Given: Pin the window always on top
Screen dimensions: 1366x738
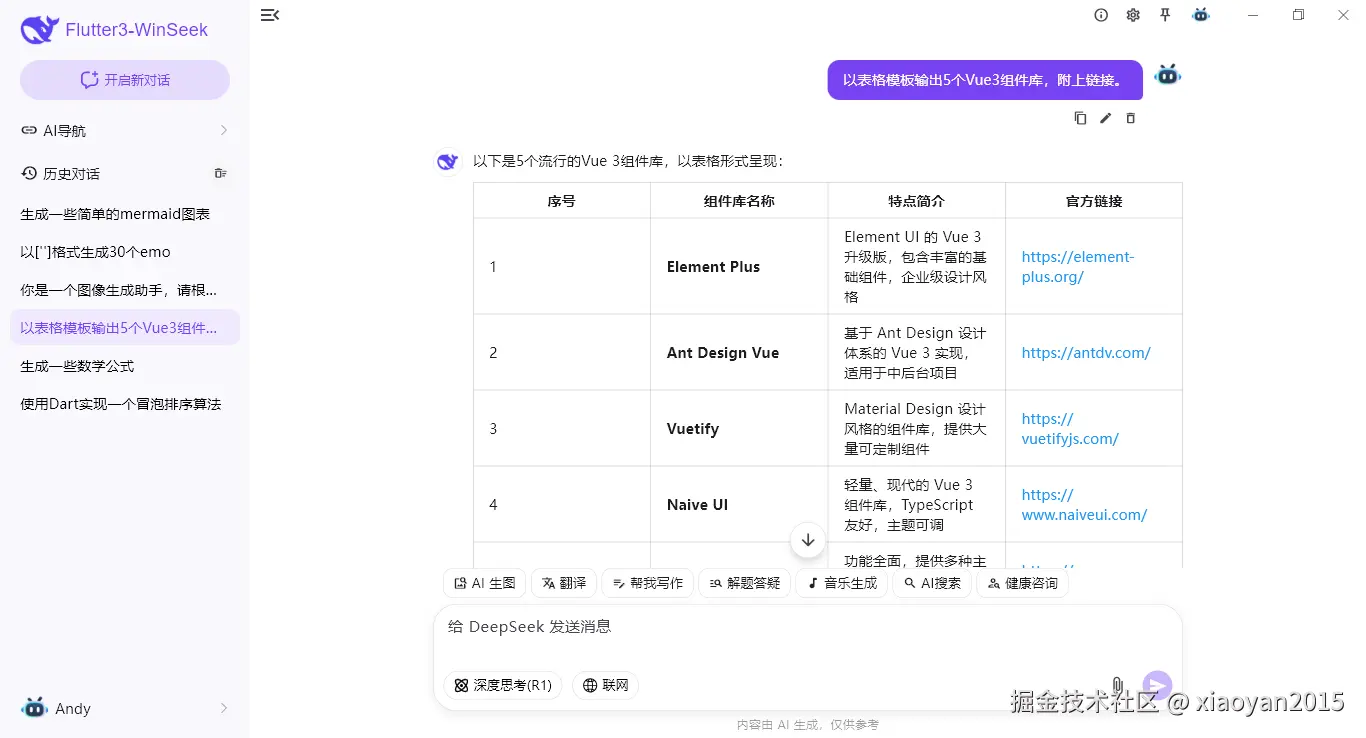Looking at the screenshot, I should 1165,15.
